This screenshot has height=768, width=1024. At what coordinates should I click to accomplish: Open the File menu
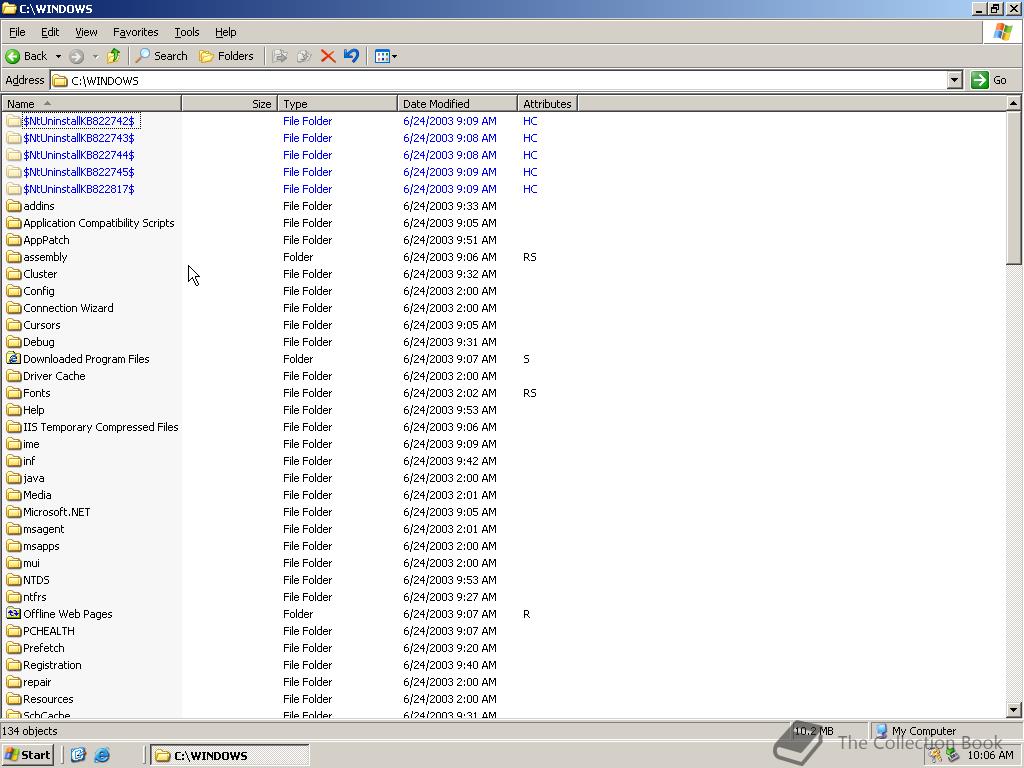click(17, 32)
